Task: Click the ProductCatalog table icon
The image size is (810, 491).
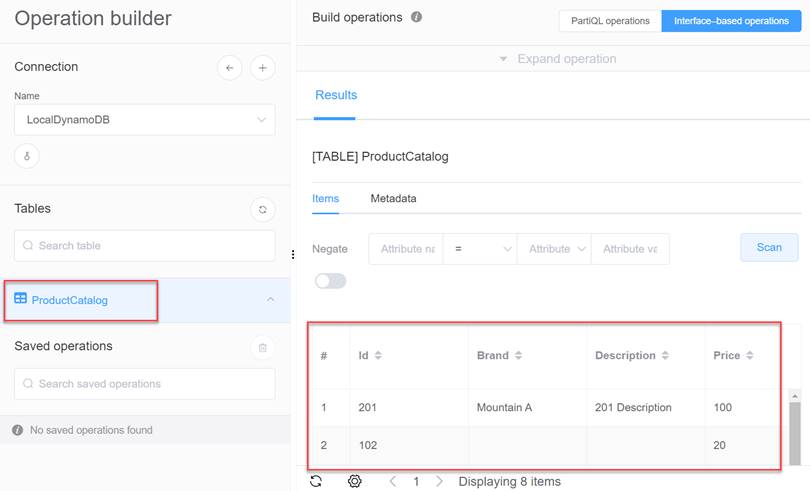Action: click(21, 298)
